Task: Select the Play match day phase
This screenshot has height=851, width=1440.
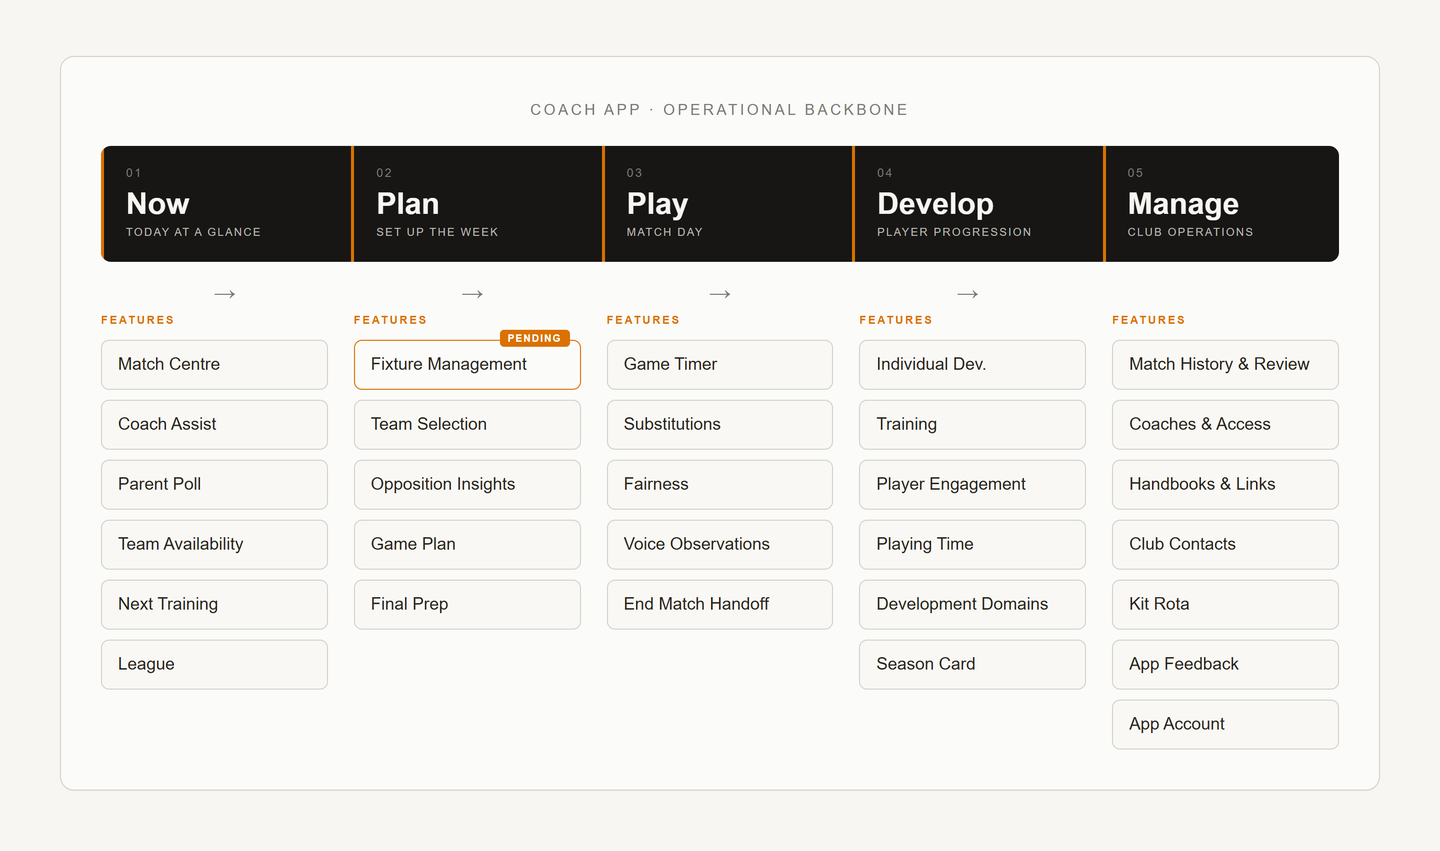Action: coord(728,204)
